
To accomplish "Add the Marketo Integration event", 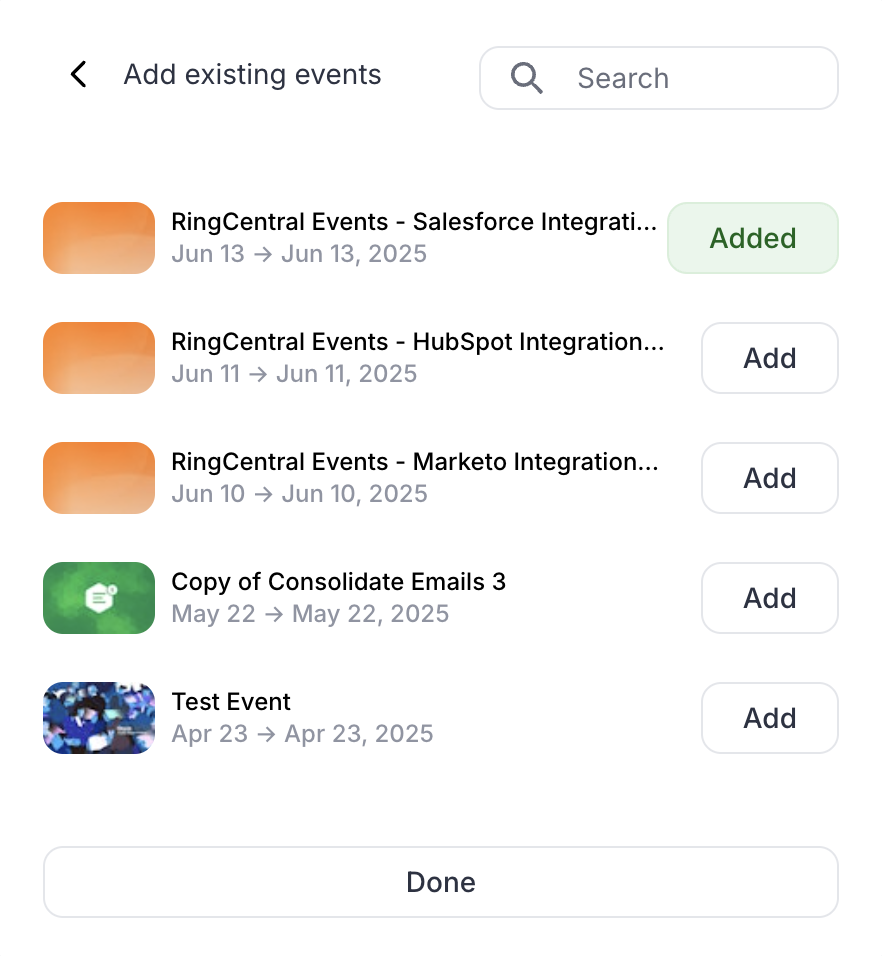I will click(770, 478).
